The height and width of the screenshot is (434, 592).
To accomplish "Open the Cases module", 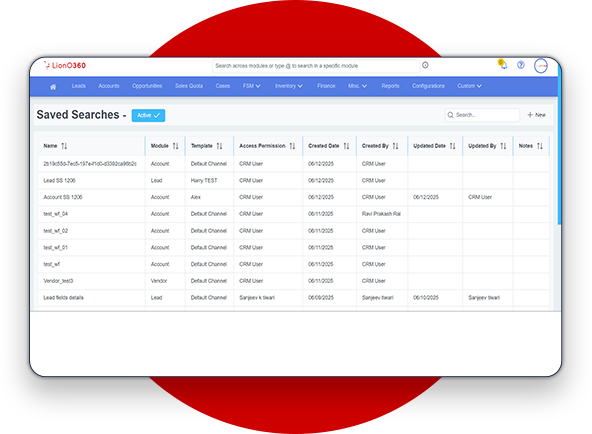I will click(223, 86).
